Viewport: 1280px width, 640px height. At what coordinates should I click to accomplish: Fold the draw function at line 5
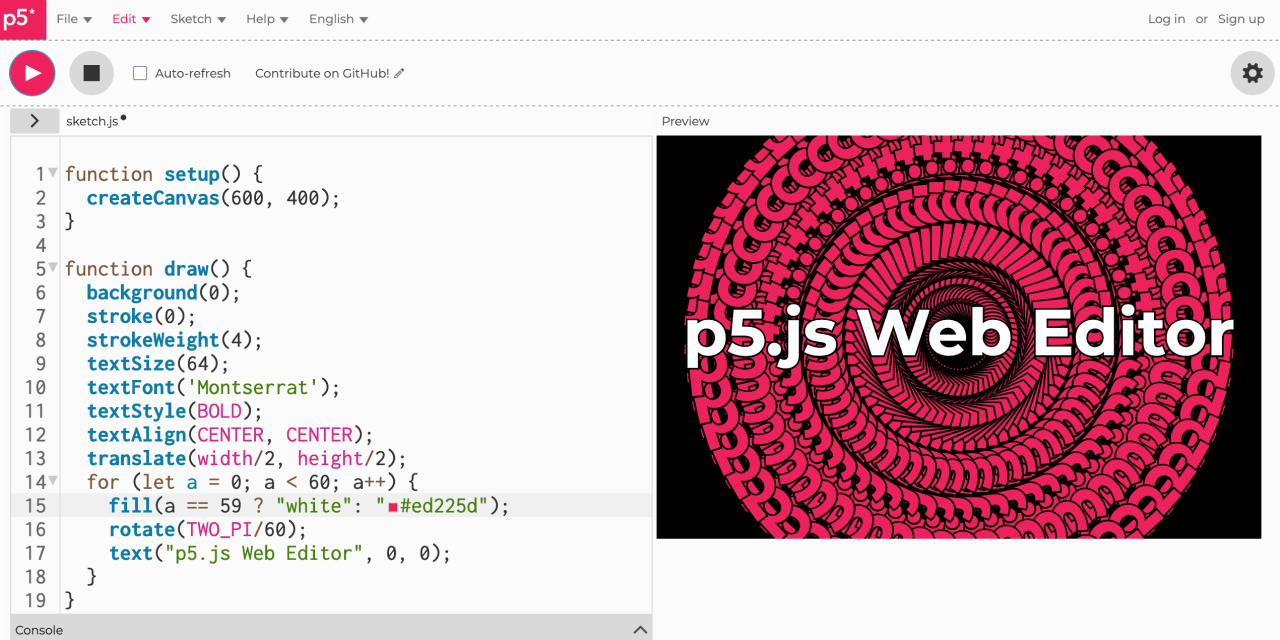(53, 268)
